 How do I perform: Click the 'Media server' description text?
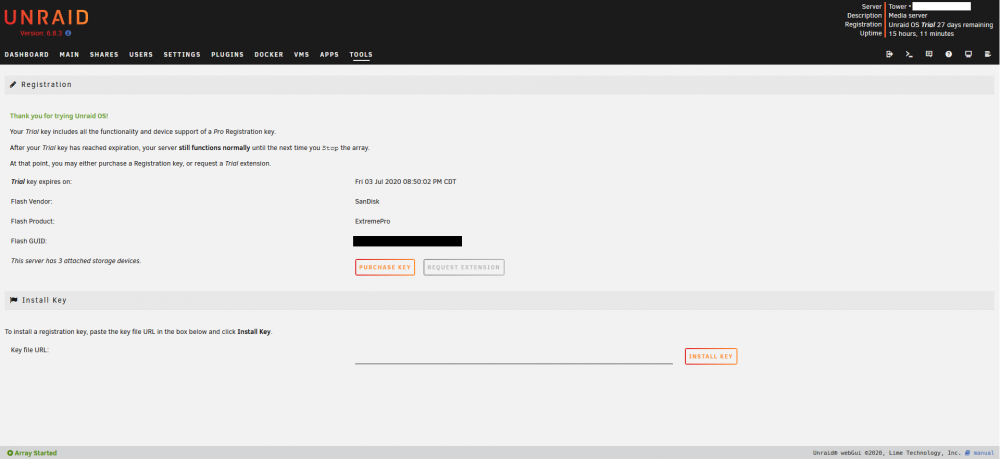(x=908, y=15)
